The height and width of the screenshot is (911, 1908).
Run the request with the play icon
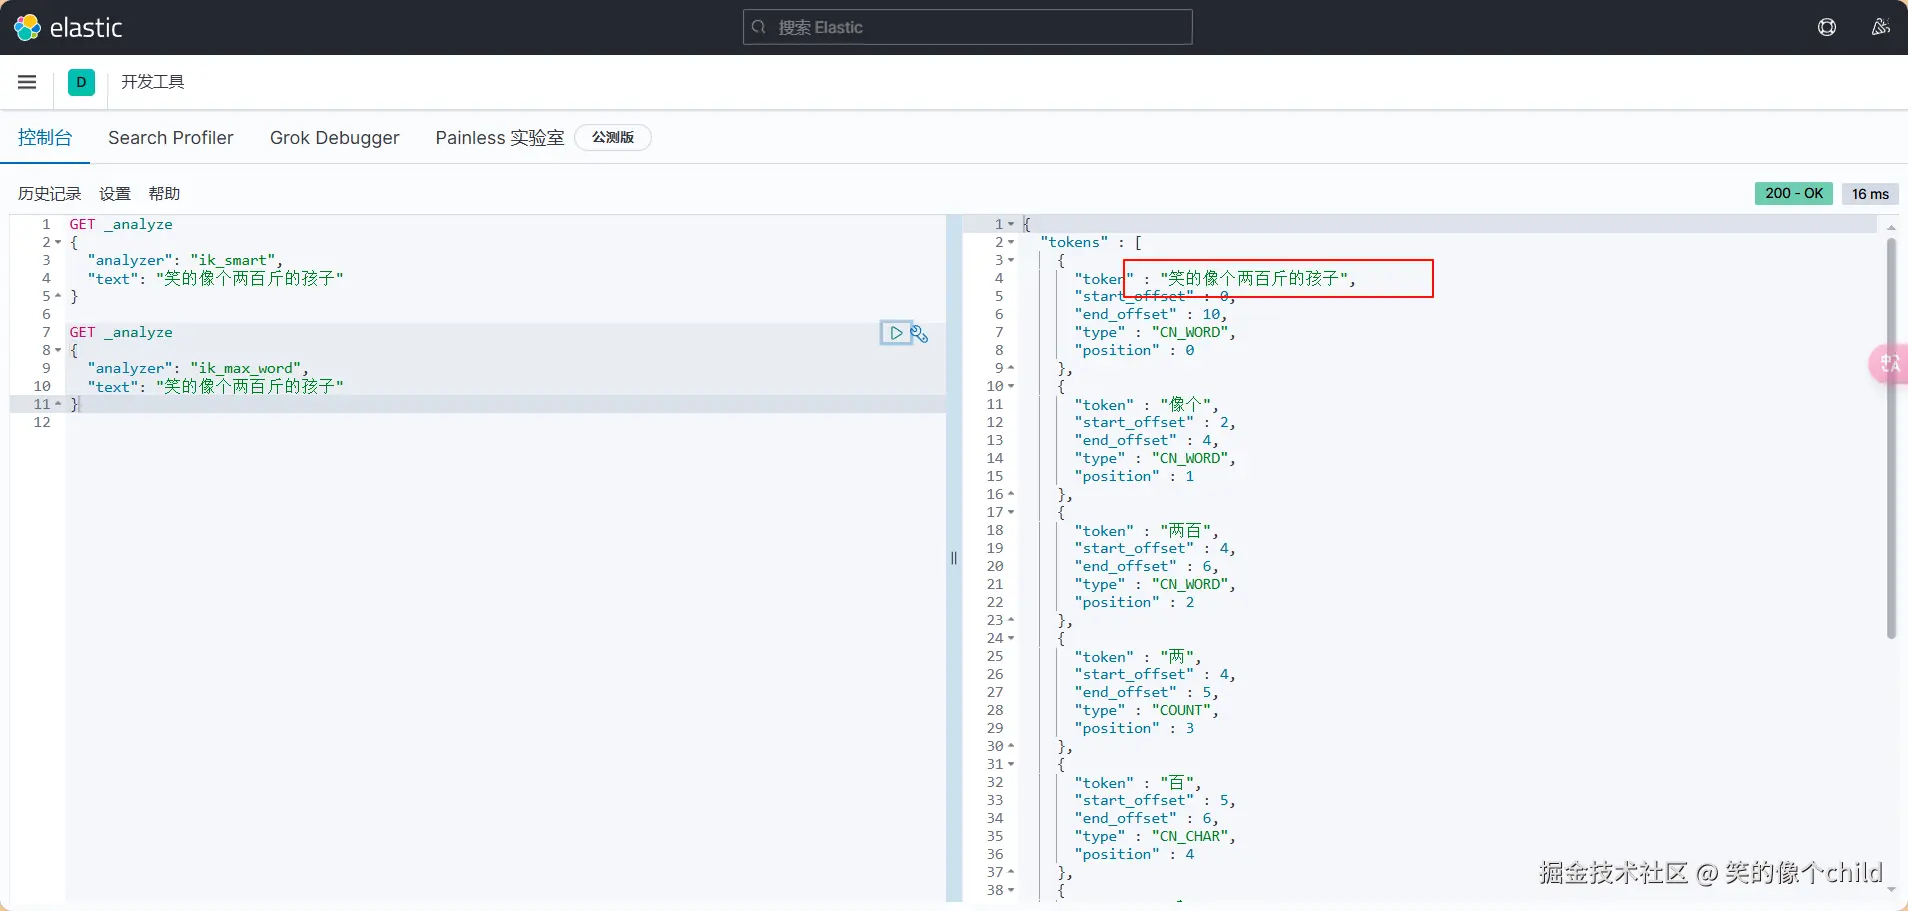[896, 333]
